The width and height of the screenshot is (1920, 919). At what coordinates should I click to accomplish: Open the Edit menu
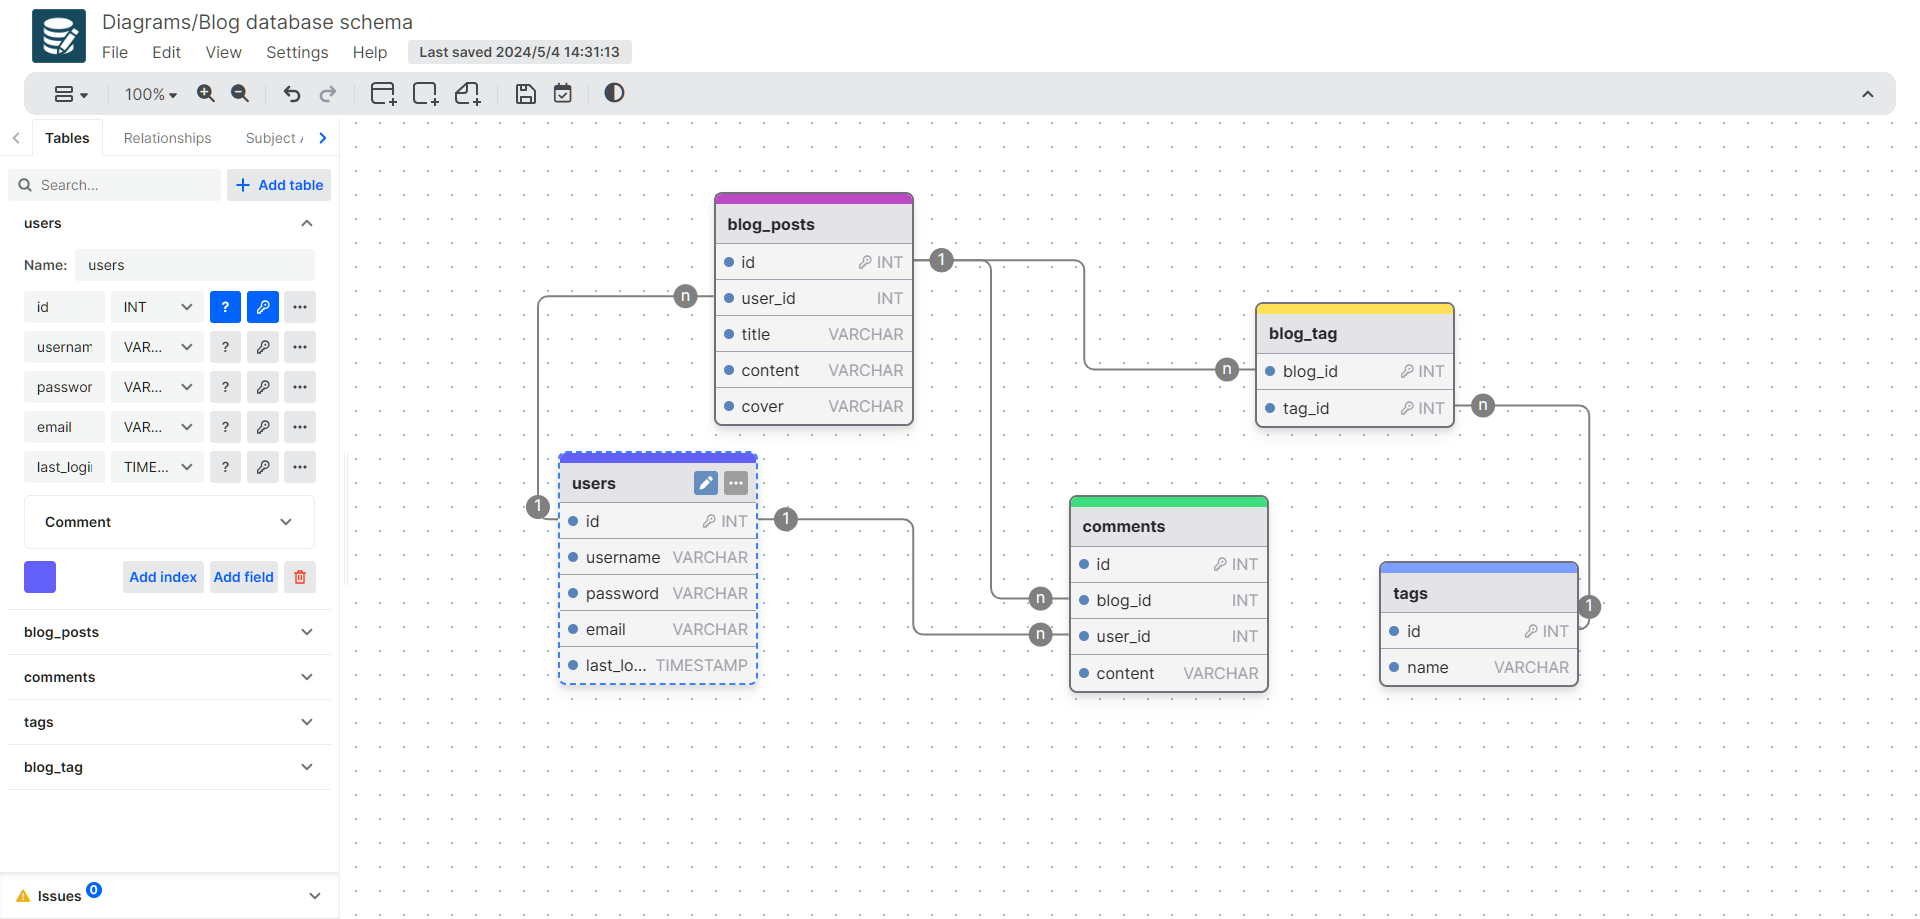click(166, 52)
